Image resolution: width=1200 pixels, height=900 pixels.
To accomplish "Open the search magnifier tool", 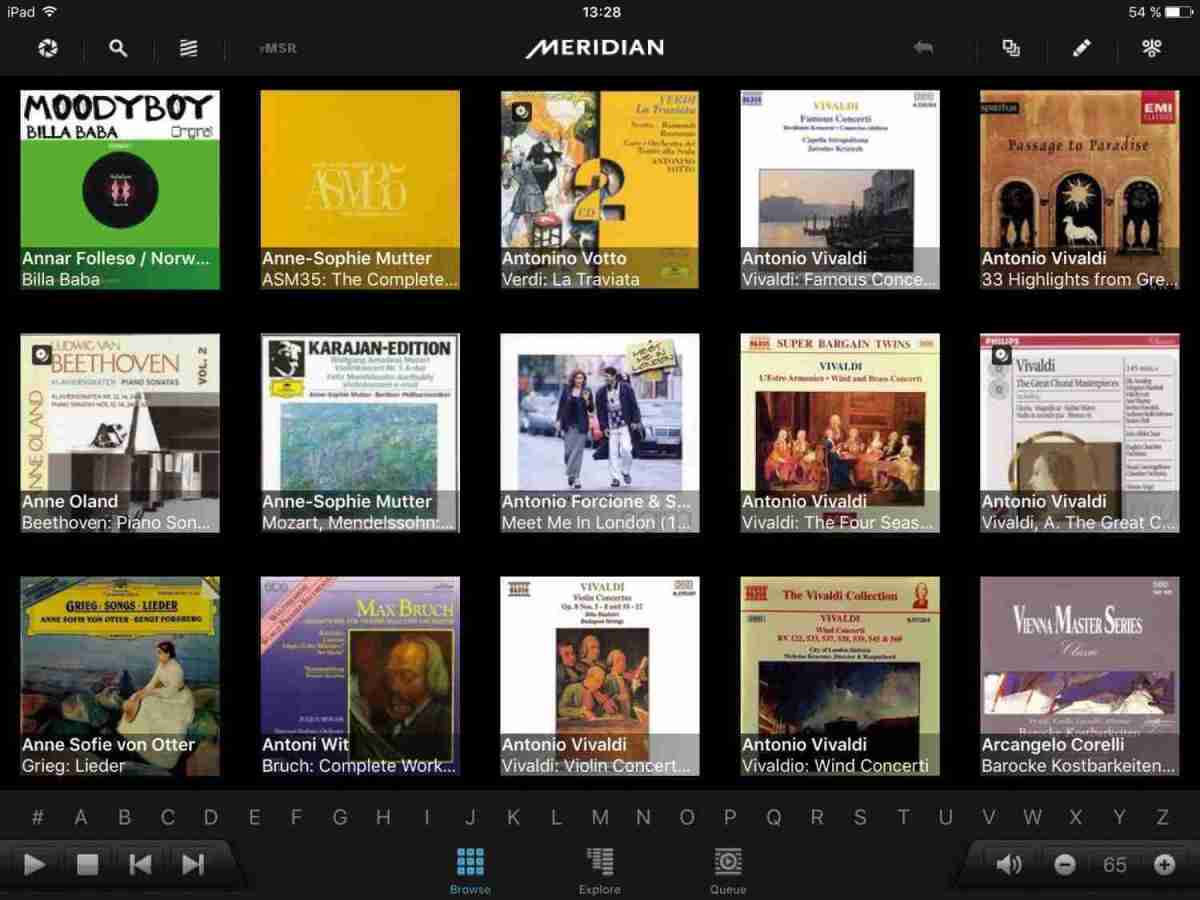I will (118, 48).
